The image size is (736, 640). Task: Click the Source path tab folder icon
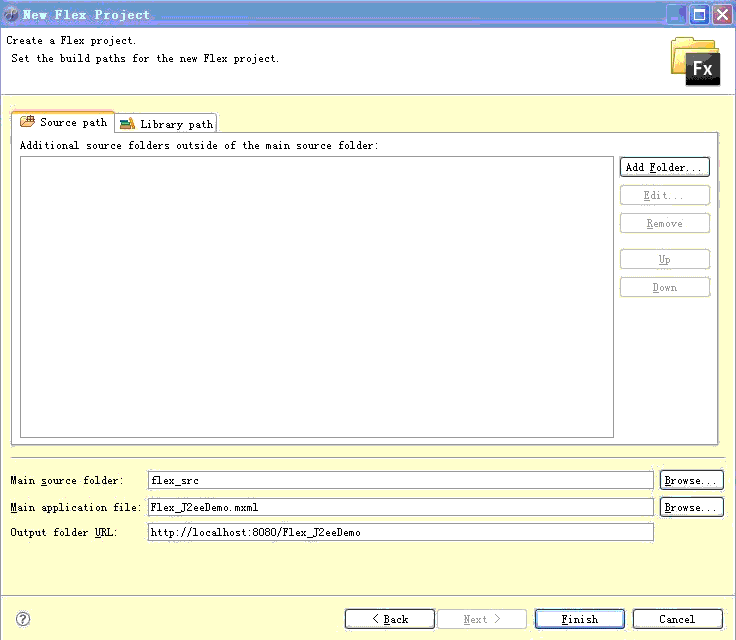tap(27, 122)
